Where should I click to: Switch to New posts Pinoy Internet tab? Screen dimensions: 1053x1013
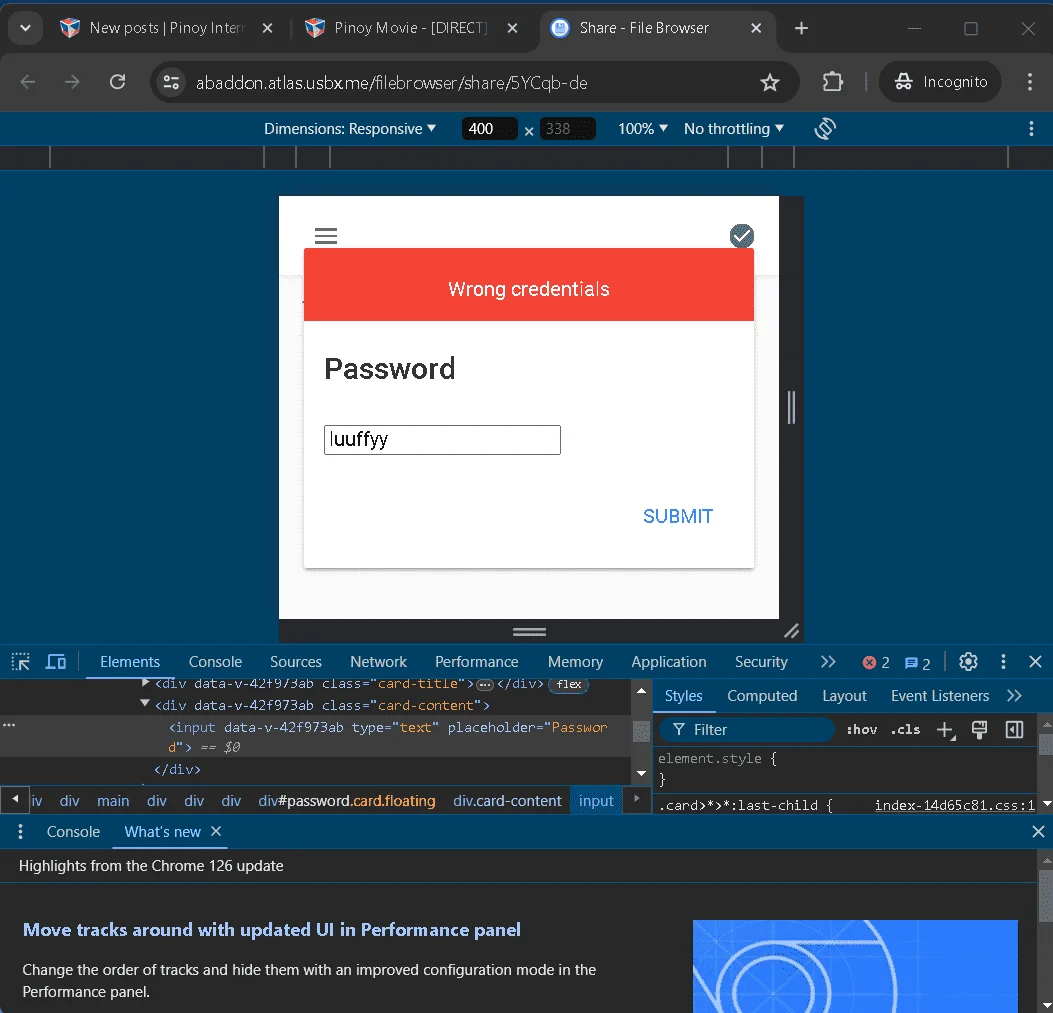coord(153,28)
